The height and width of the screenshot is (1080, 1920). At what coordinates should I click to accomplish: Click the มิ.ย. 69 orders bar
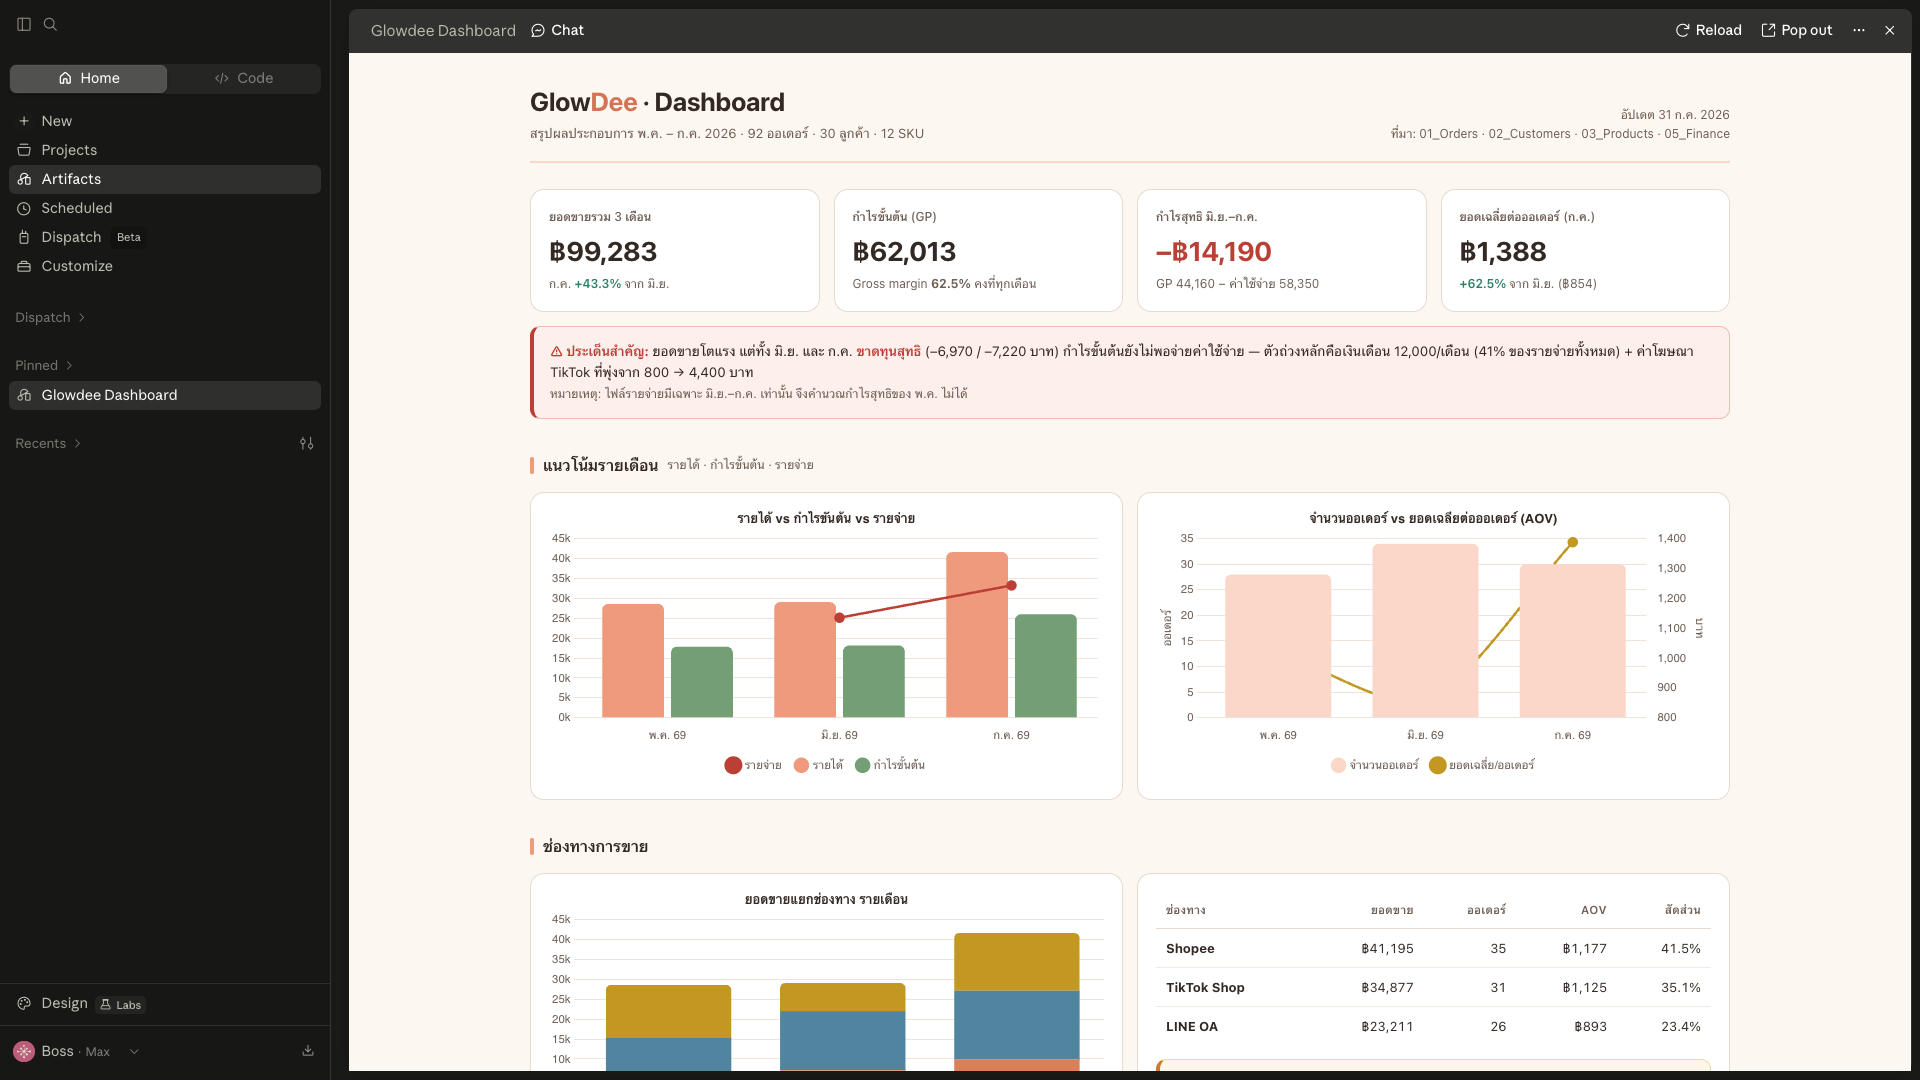click(x=1425, y=631)
